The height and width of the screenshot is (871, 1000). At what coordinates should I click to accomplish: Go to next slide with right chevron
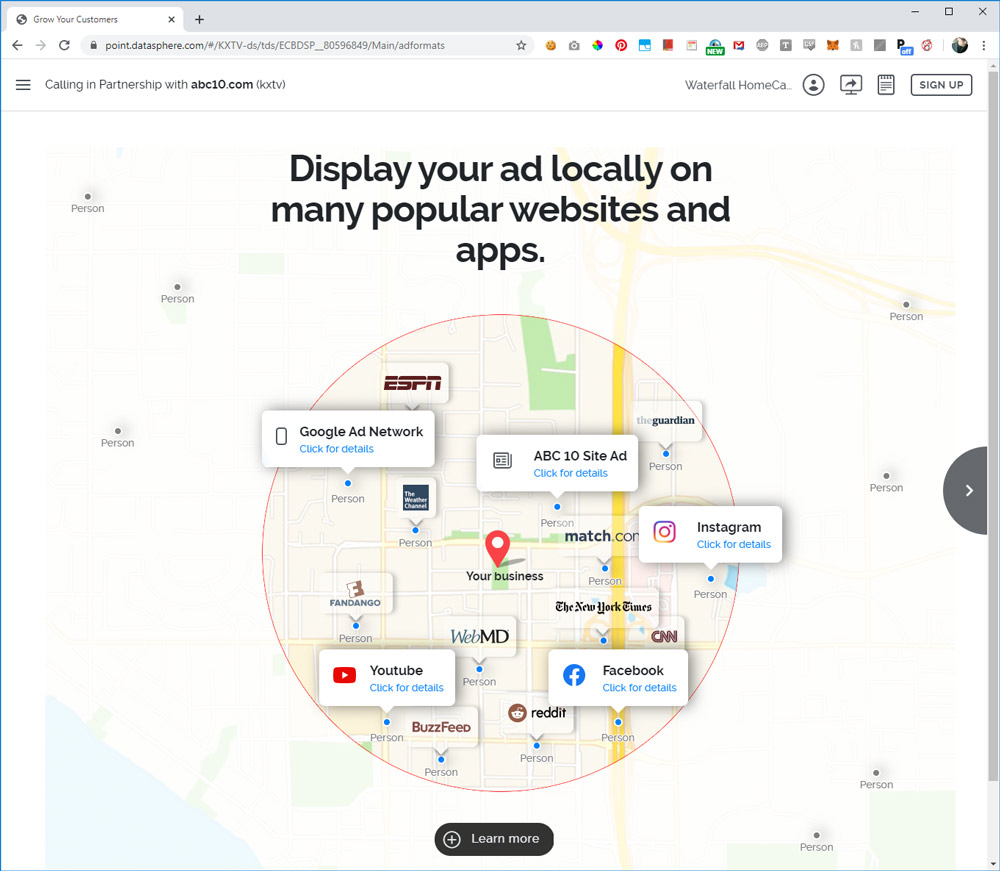pos(969,490)
